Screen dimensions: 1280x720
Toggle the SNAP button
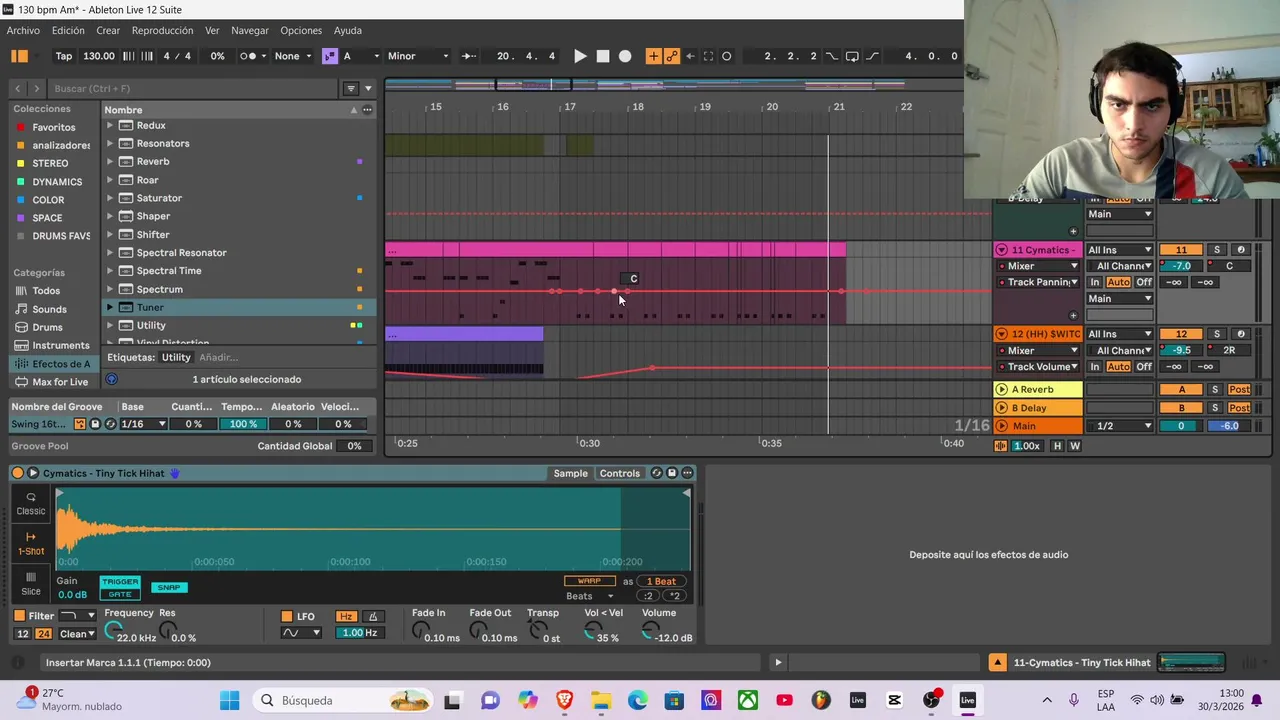pos(169,587)
